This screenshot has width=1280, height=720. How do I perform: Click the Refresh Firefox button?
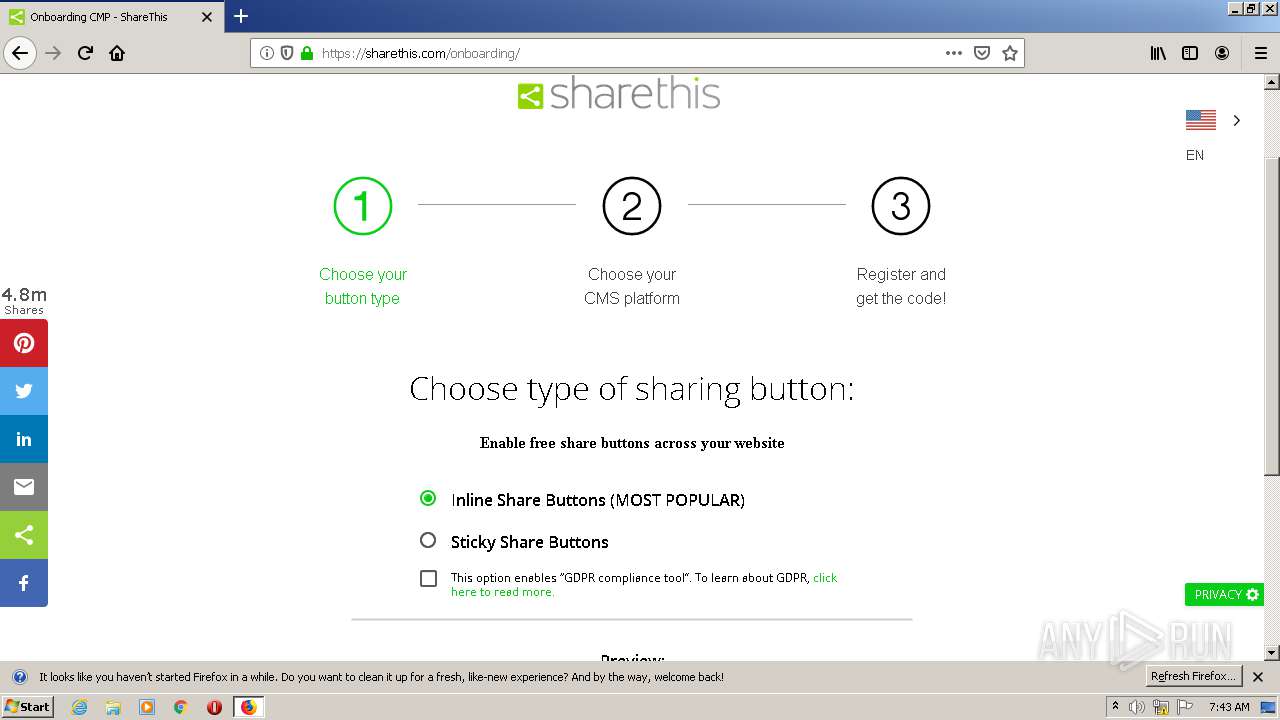[x=1193, y=677]
